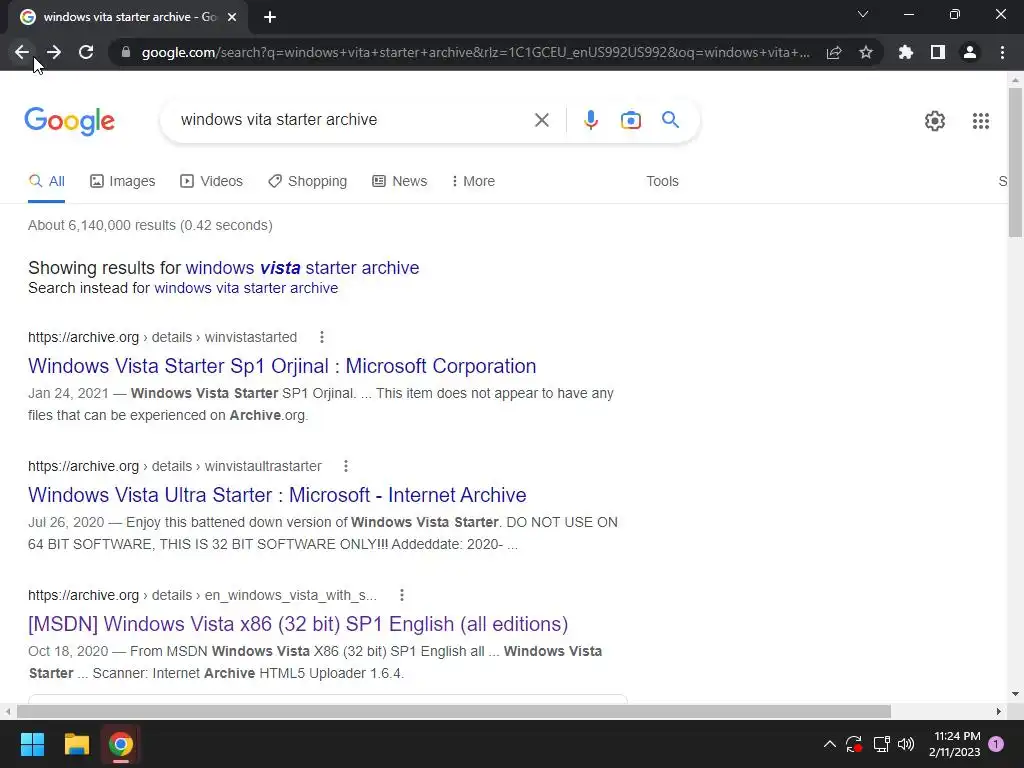Open Chrome's three-dot menu
Viewport: 1024px width, 768px height.
pos(1002,52)
